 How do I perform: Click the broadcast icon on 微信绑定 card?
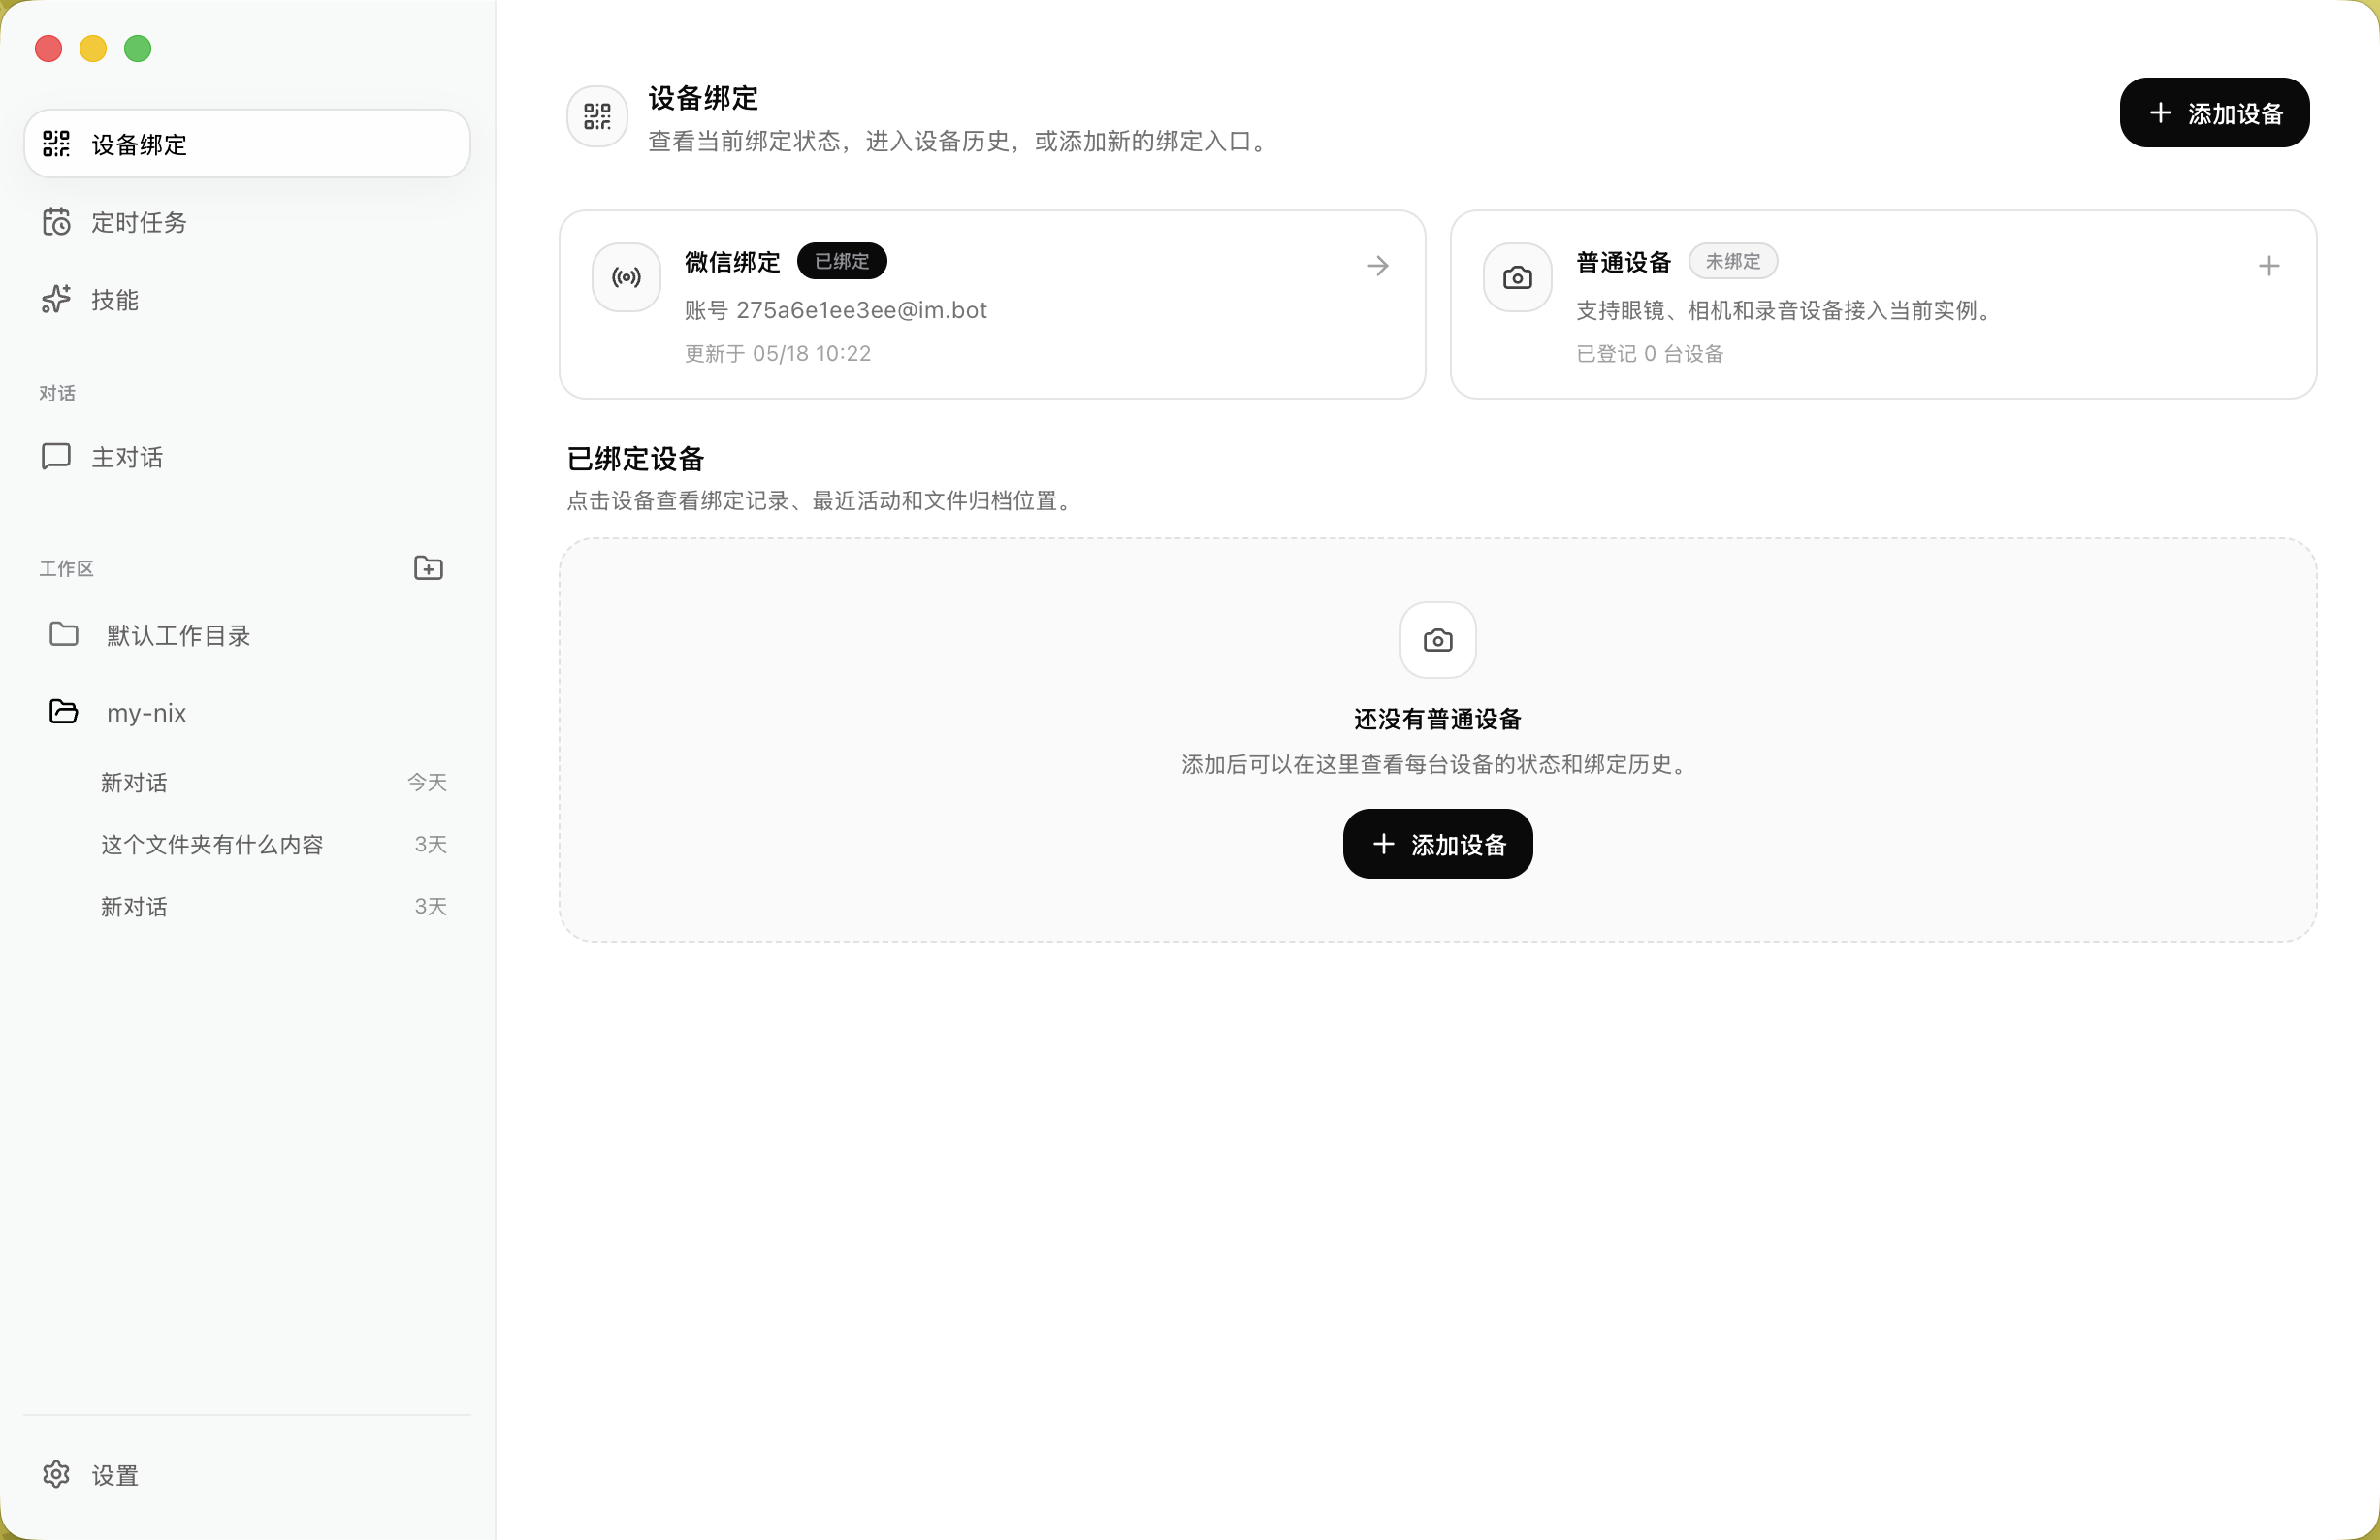pyautogui.click(x=626, y=277)
